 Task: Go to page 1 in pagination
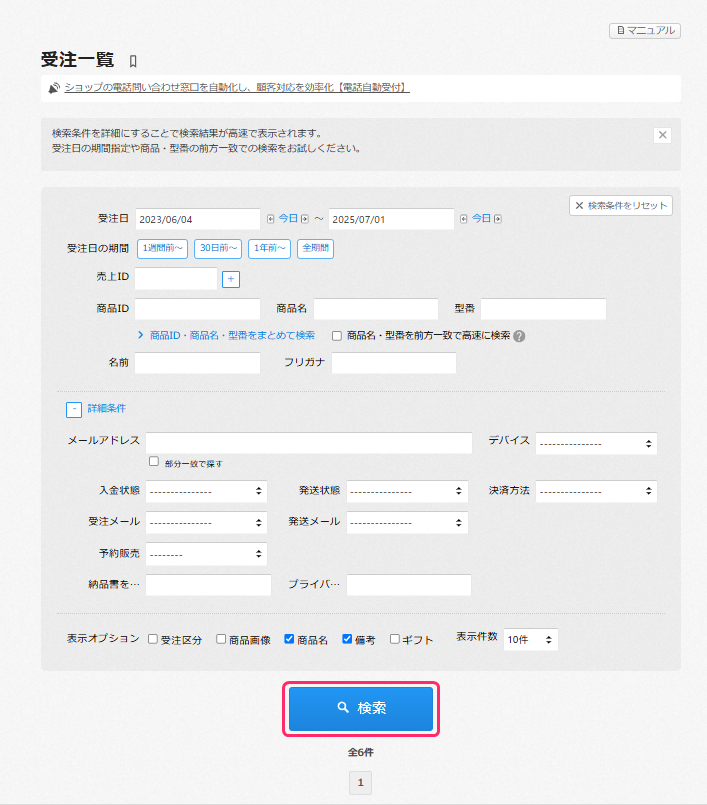pos(360,783)
